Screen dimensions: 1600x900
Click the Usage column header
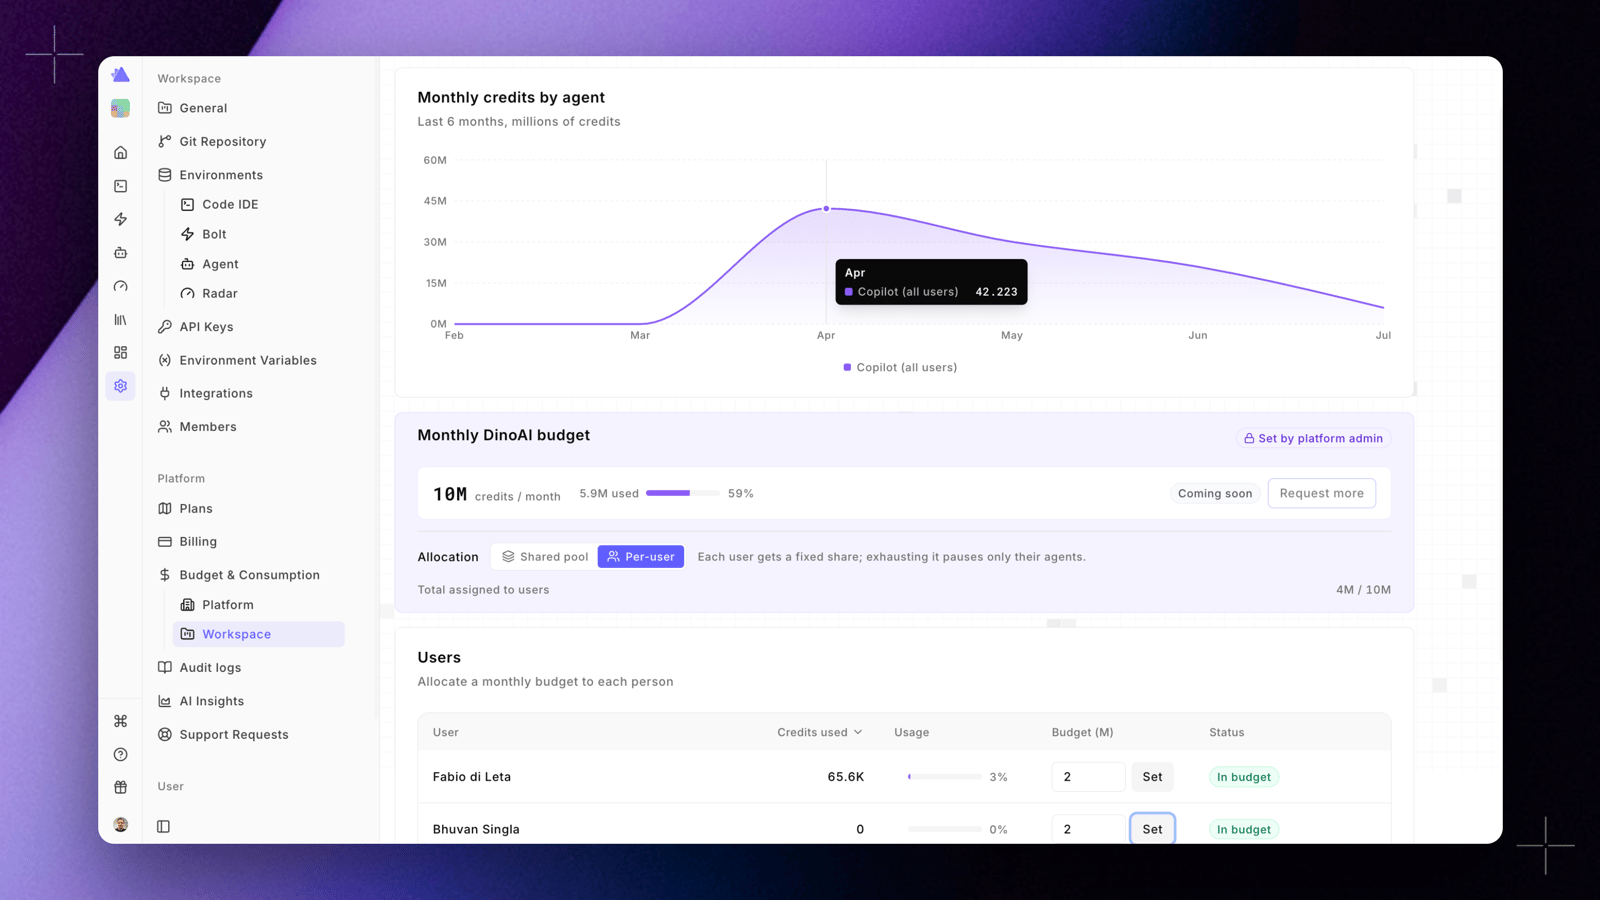click(x=911, y=732)
